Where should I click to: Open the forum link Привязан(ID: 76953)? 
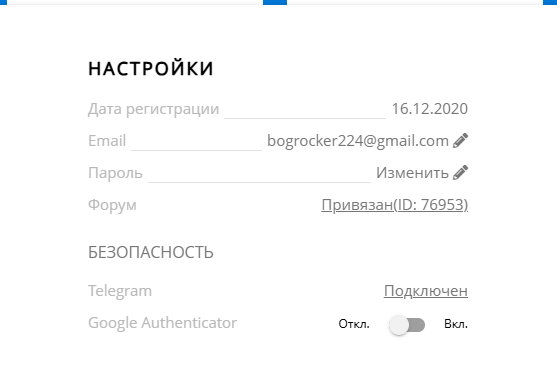coord(395,205)
